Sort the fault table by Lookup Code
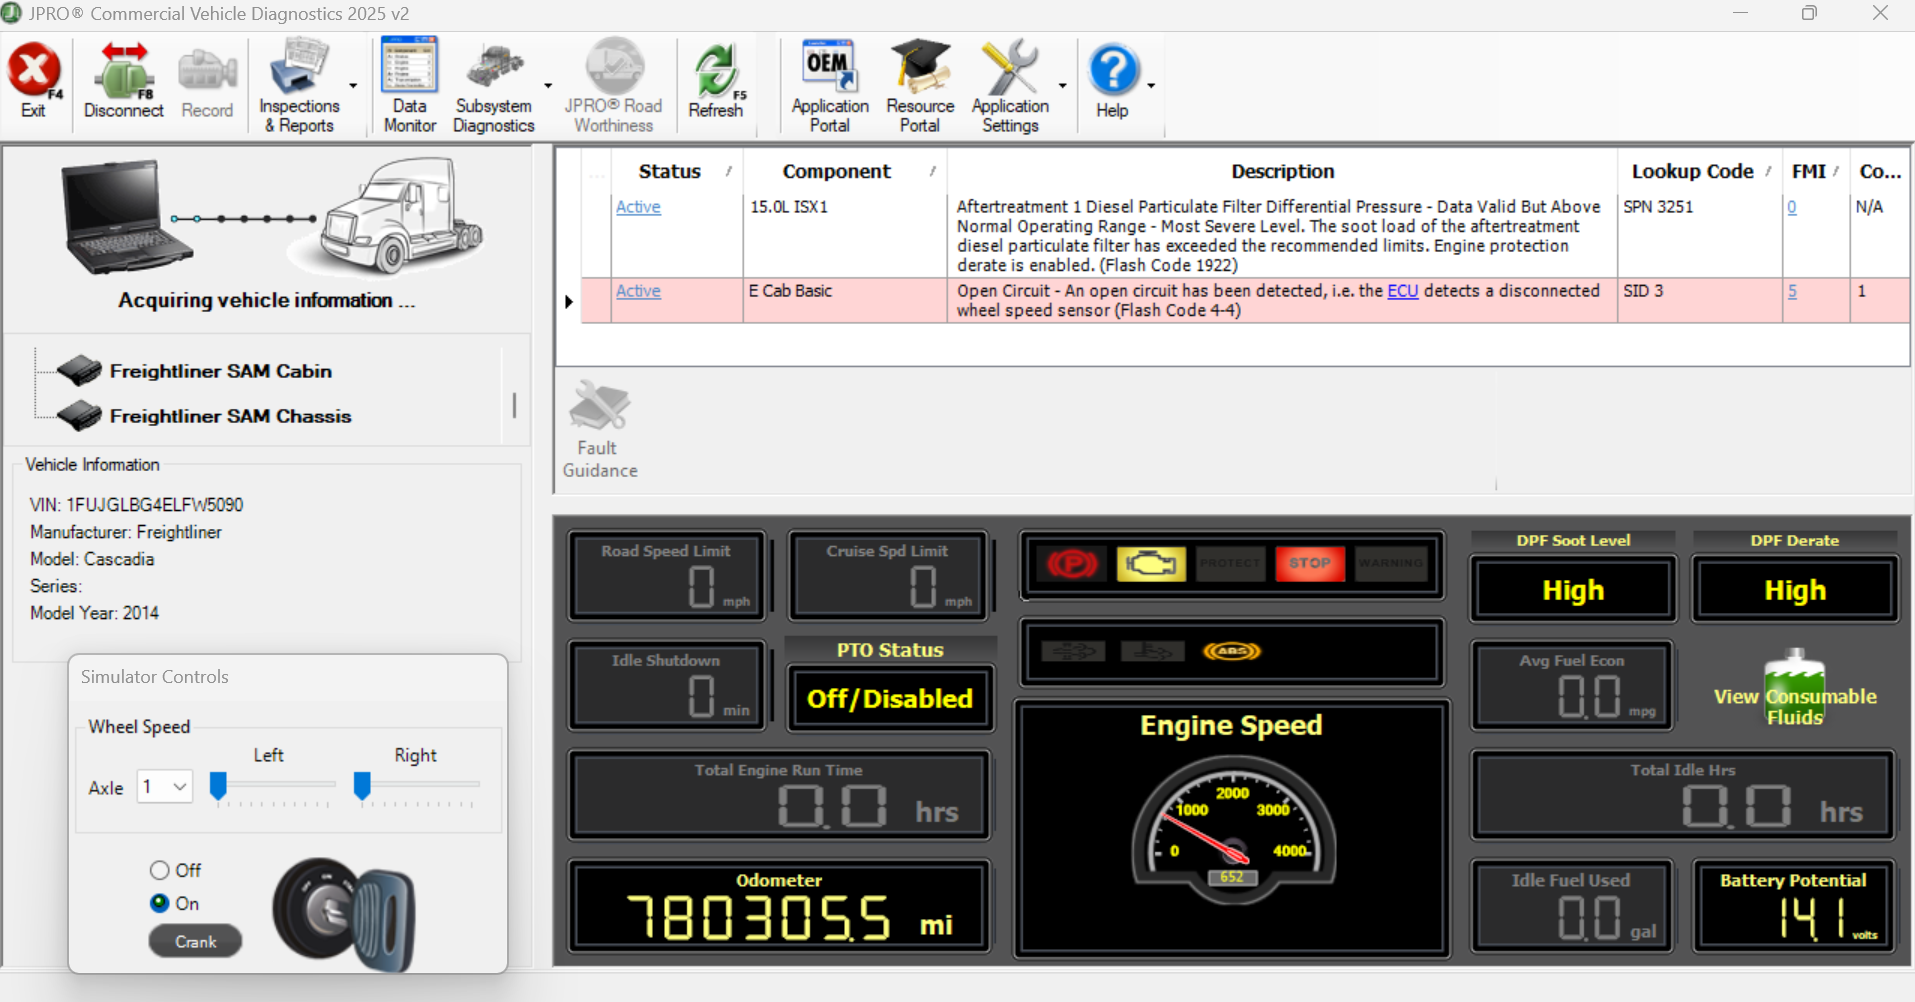Screen dimensions: 1915x1002 point(1700,171)
